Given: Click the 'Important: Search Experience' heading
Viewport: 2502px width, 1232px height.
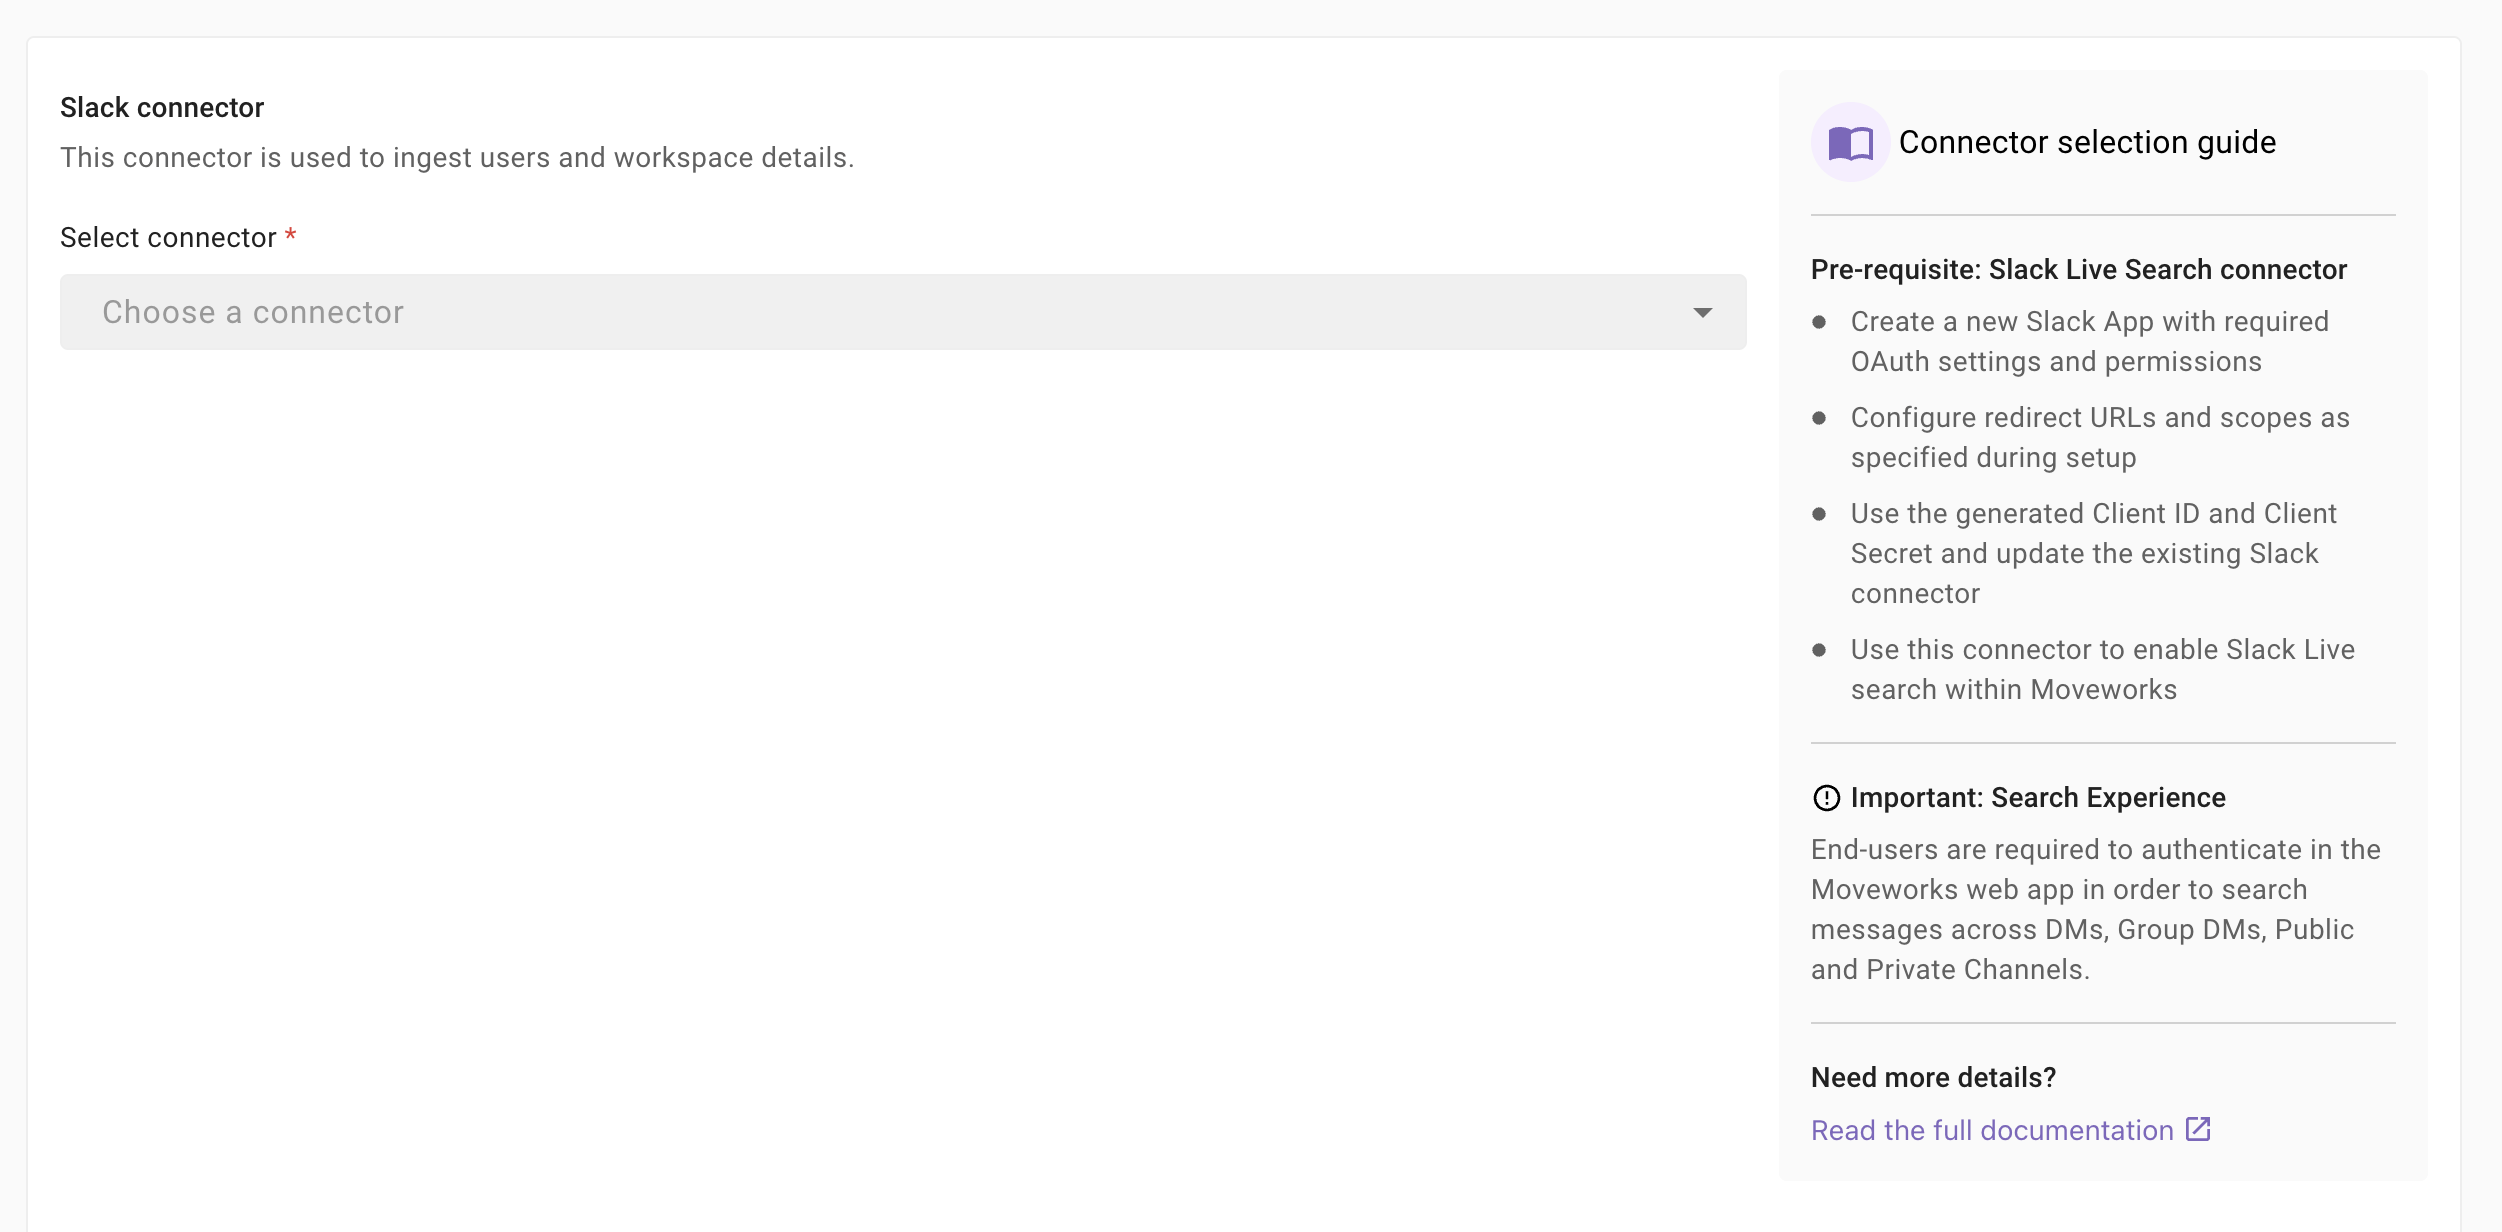Looking at the screenshot, I should coord(2037,798).
